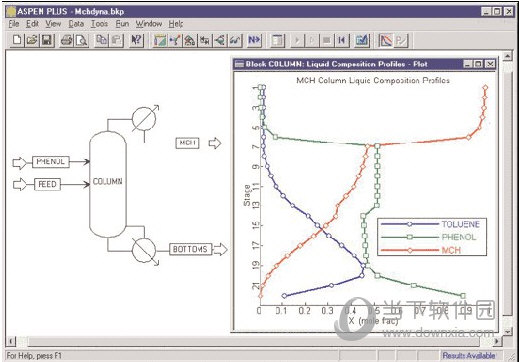Image resolution: width=519 pixels, height=362 pixels.
Task: Click the condenser symbol above the column
Action: click(144, 119)
